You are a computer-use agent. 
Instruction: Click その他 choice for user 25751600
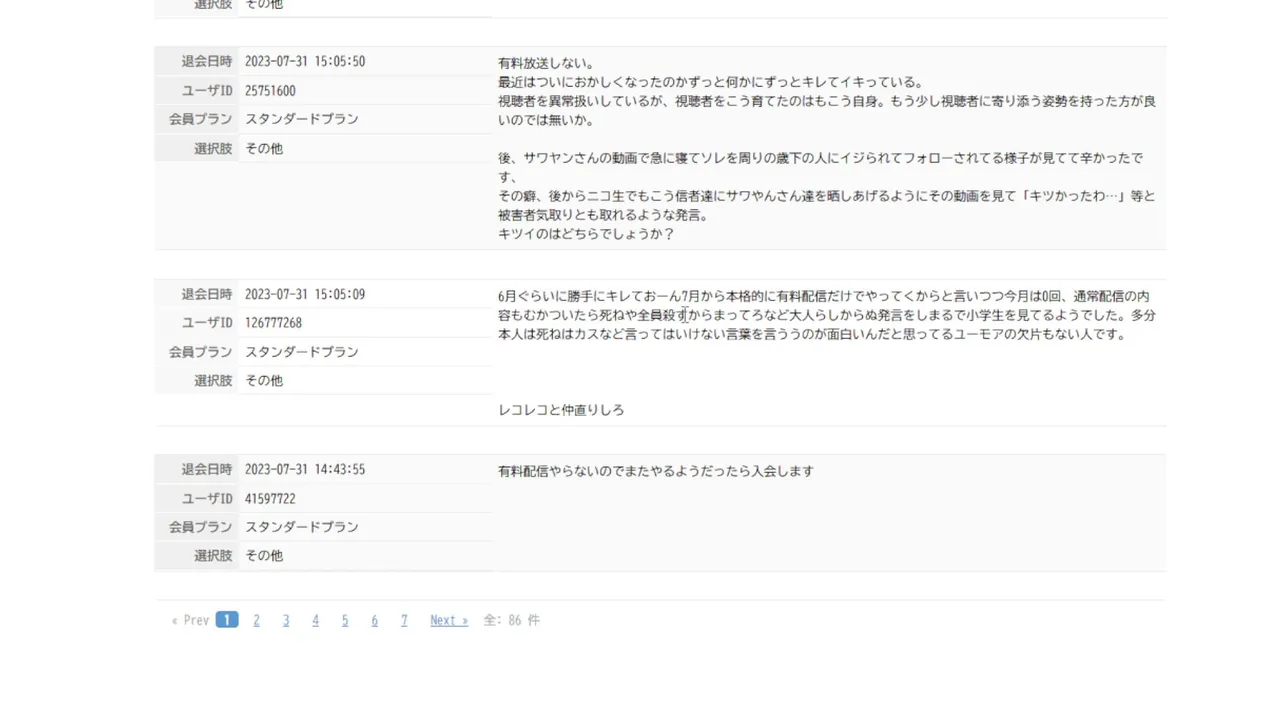(264, 148)
